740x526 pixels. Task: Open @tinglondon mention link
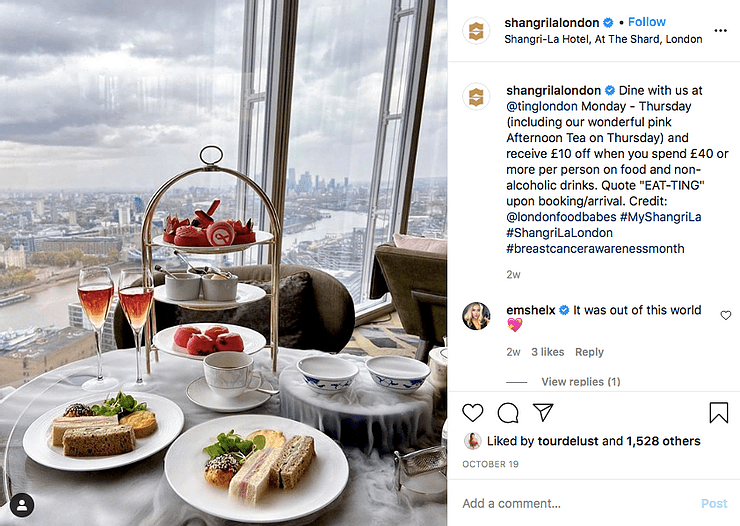coord(542,106)
